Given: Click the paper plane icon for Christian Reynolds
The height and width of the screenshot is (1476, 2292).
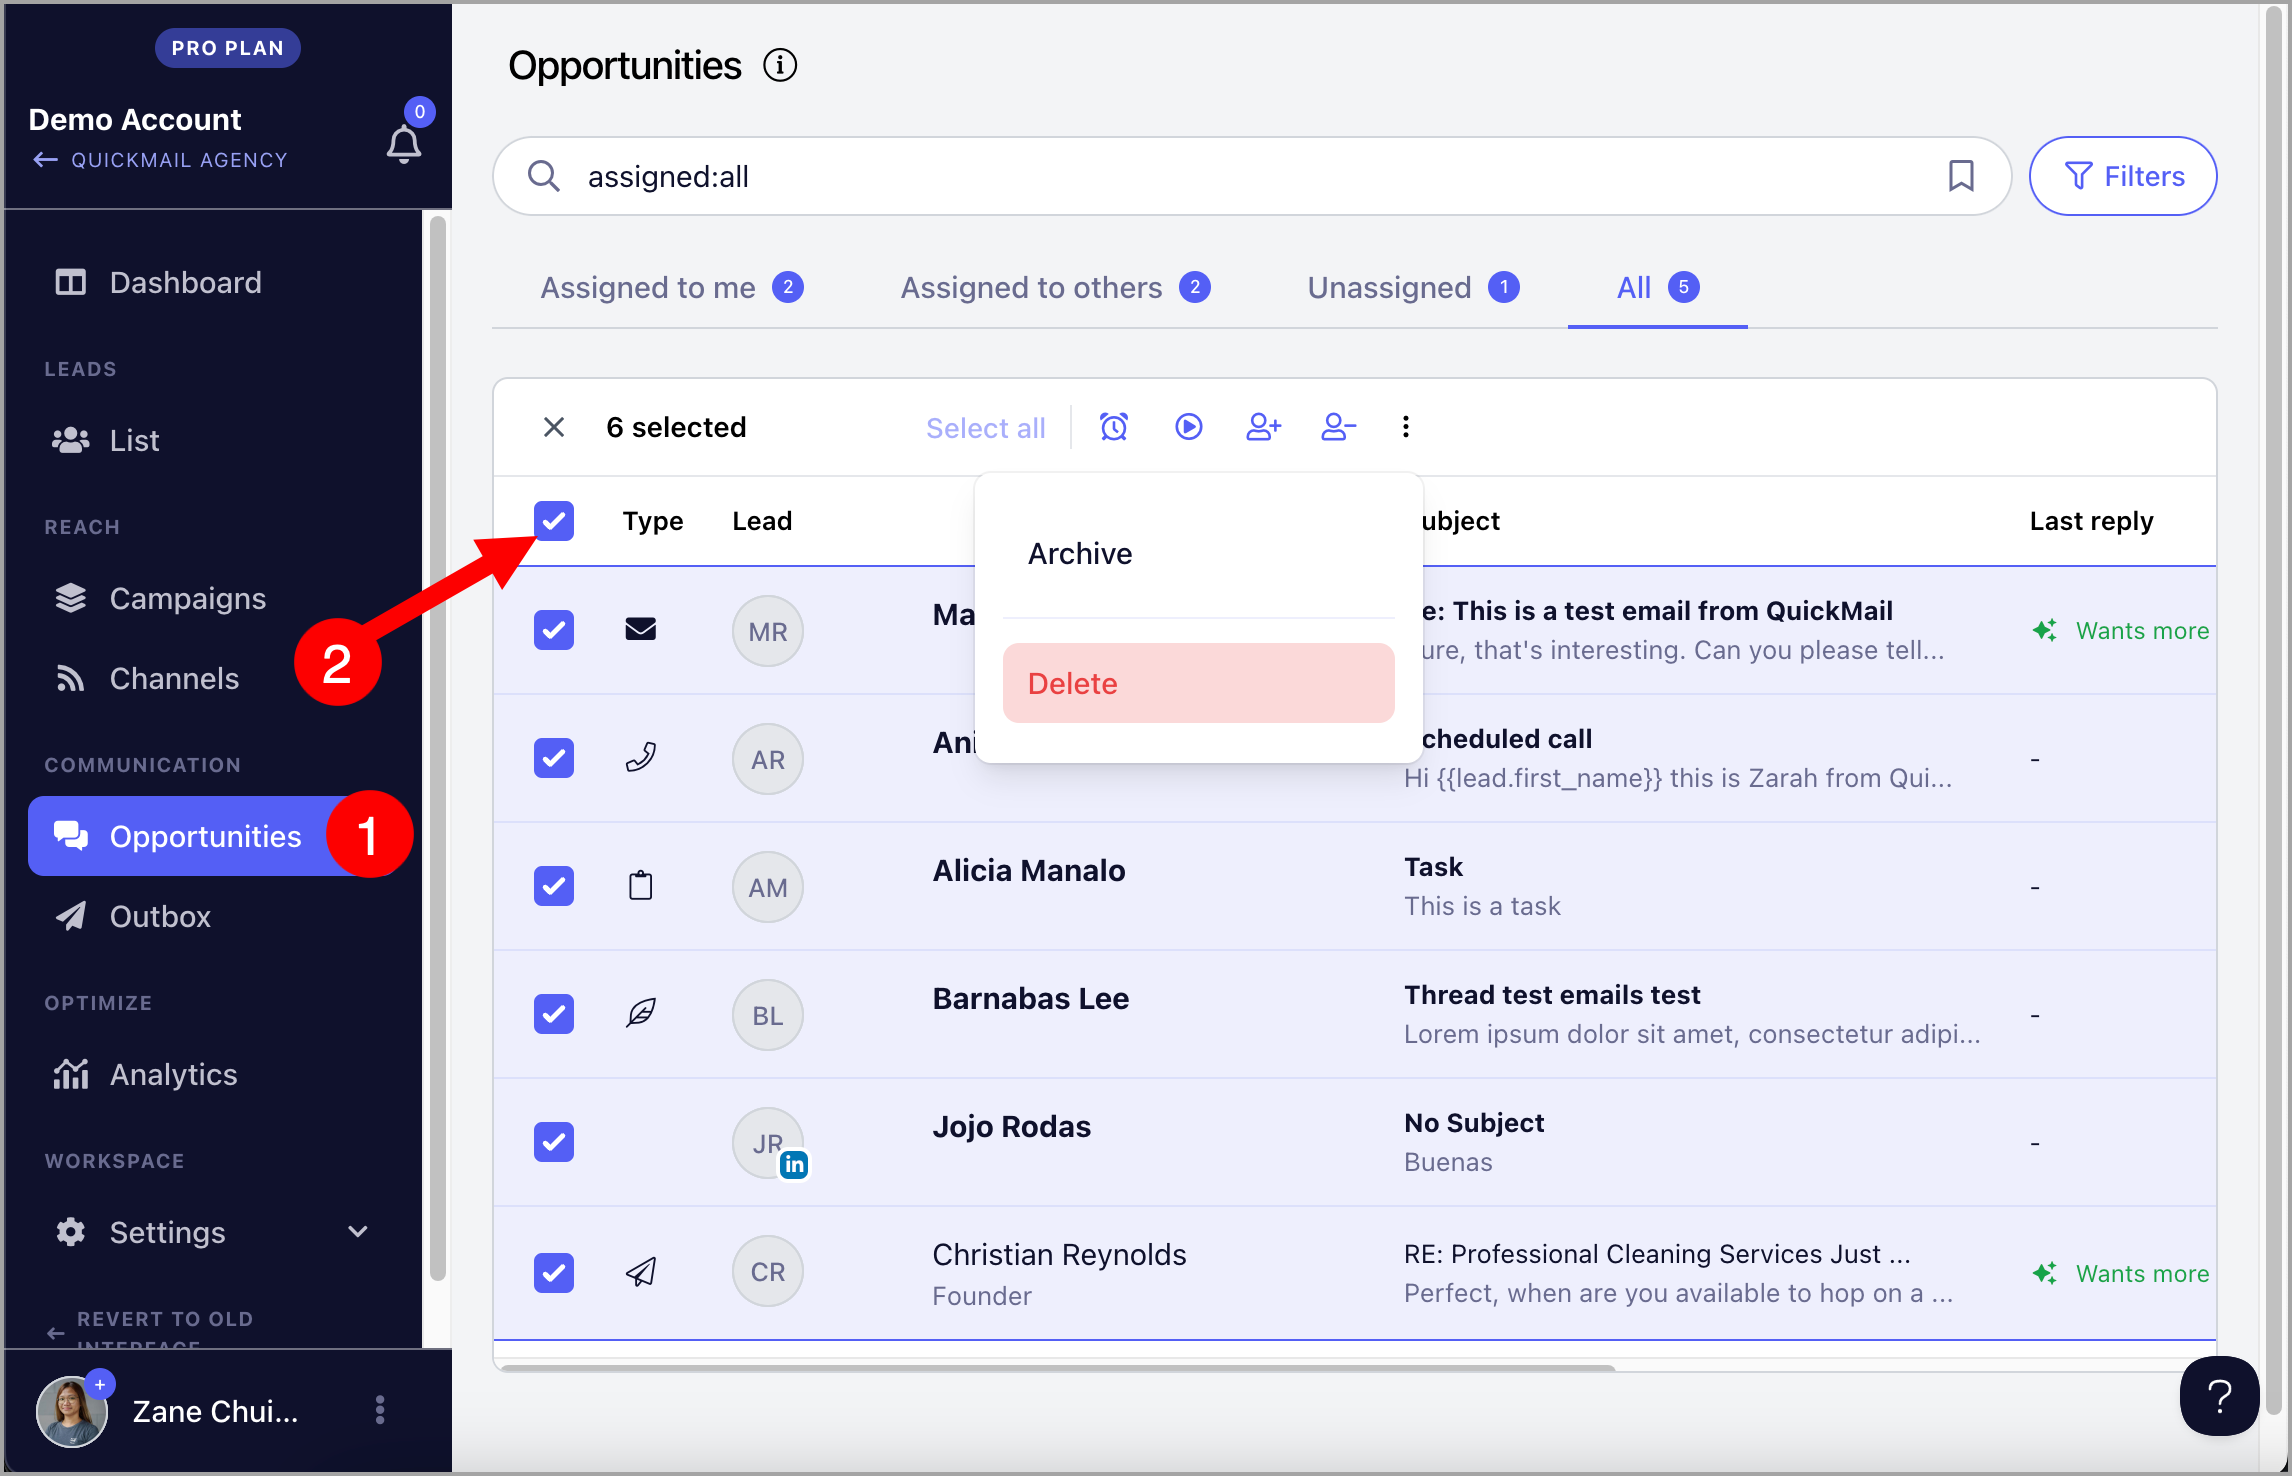Looking at the screenshot, I should [x=641, y=1271].
